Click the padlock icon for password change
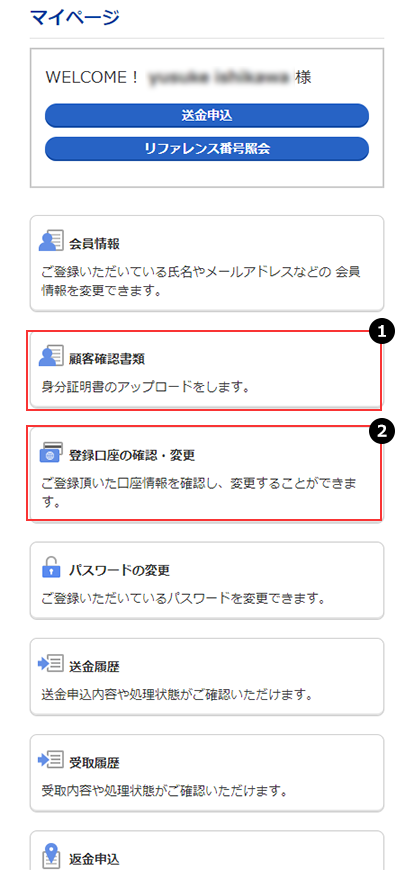The width and height of the screenshot is (414, 870). (x=51, y=567)
